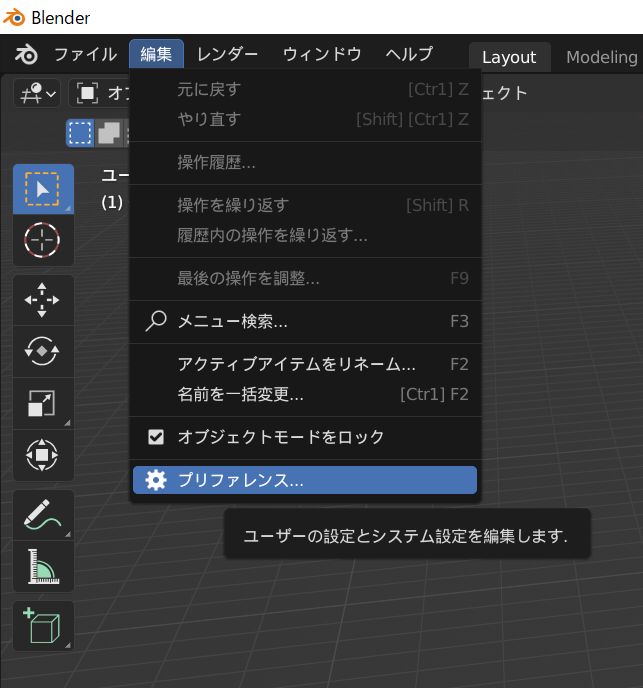This screenshot has height=688, width=643.
Task: Open the object interaction mode dropdown
Action: click(x=99, y=93)
